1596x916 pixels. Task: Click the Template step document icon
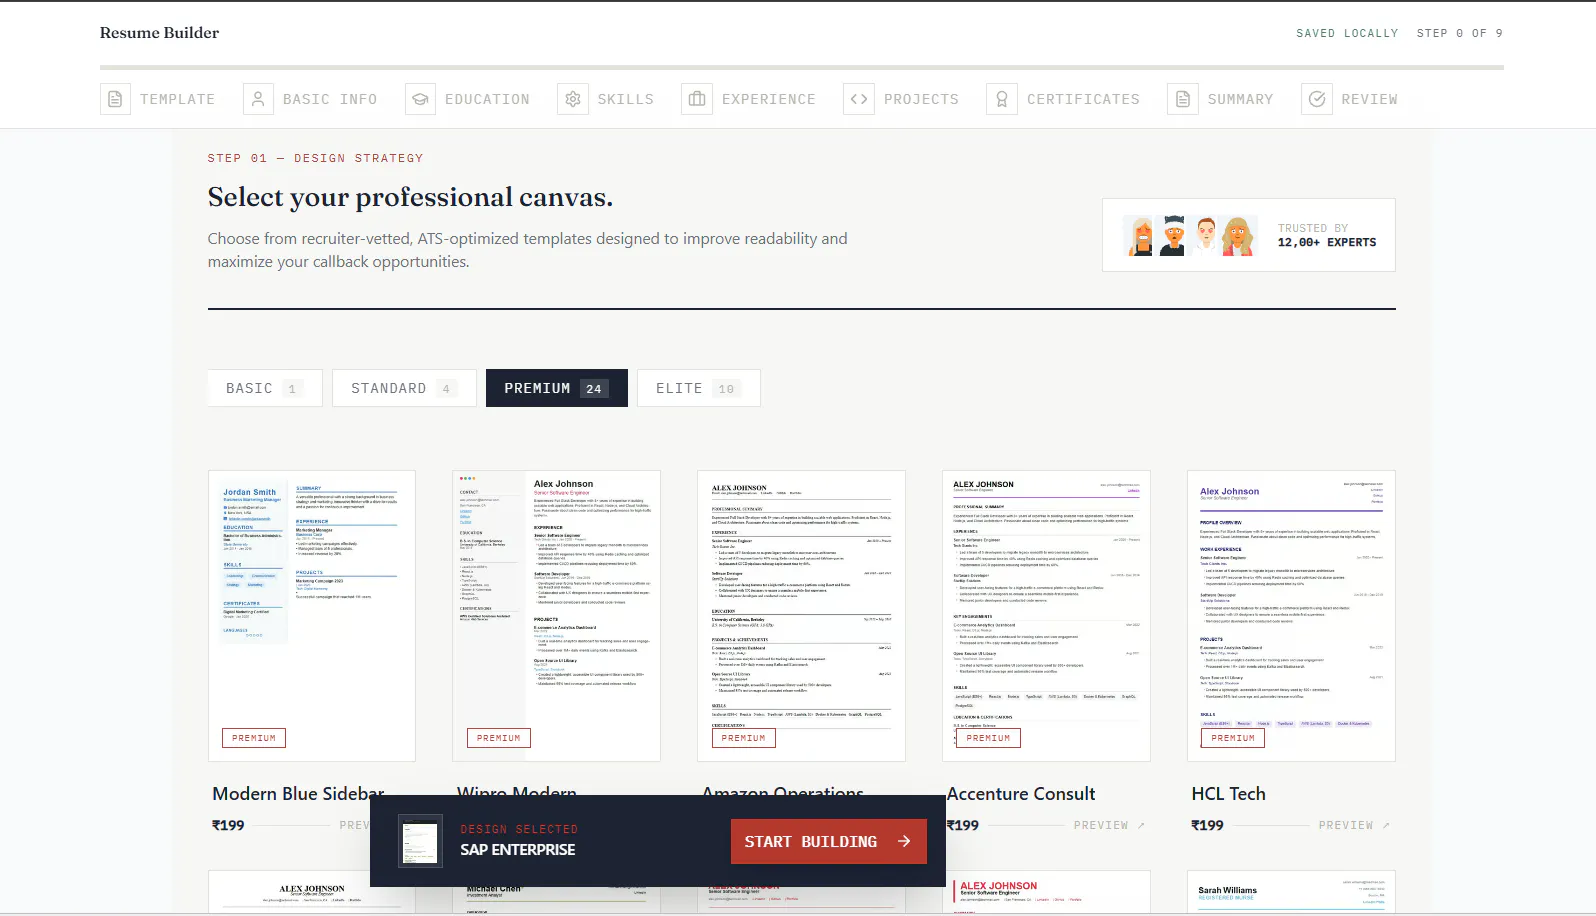click(x=115, y=99)
